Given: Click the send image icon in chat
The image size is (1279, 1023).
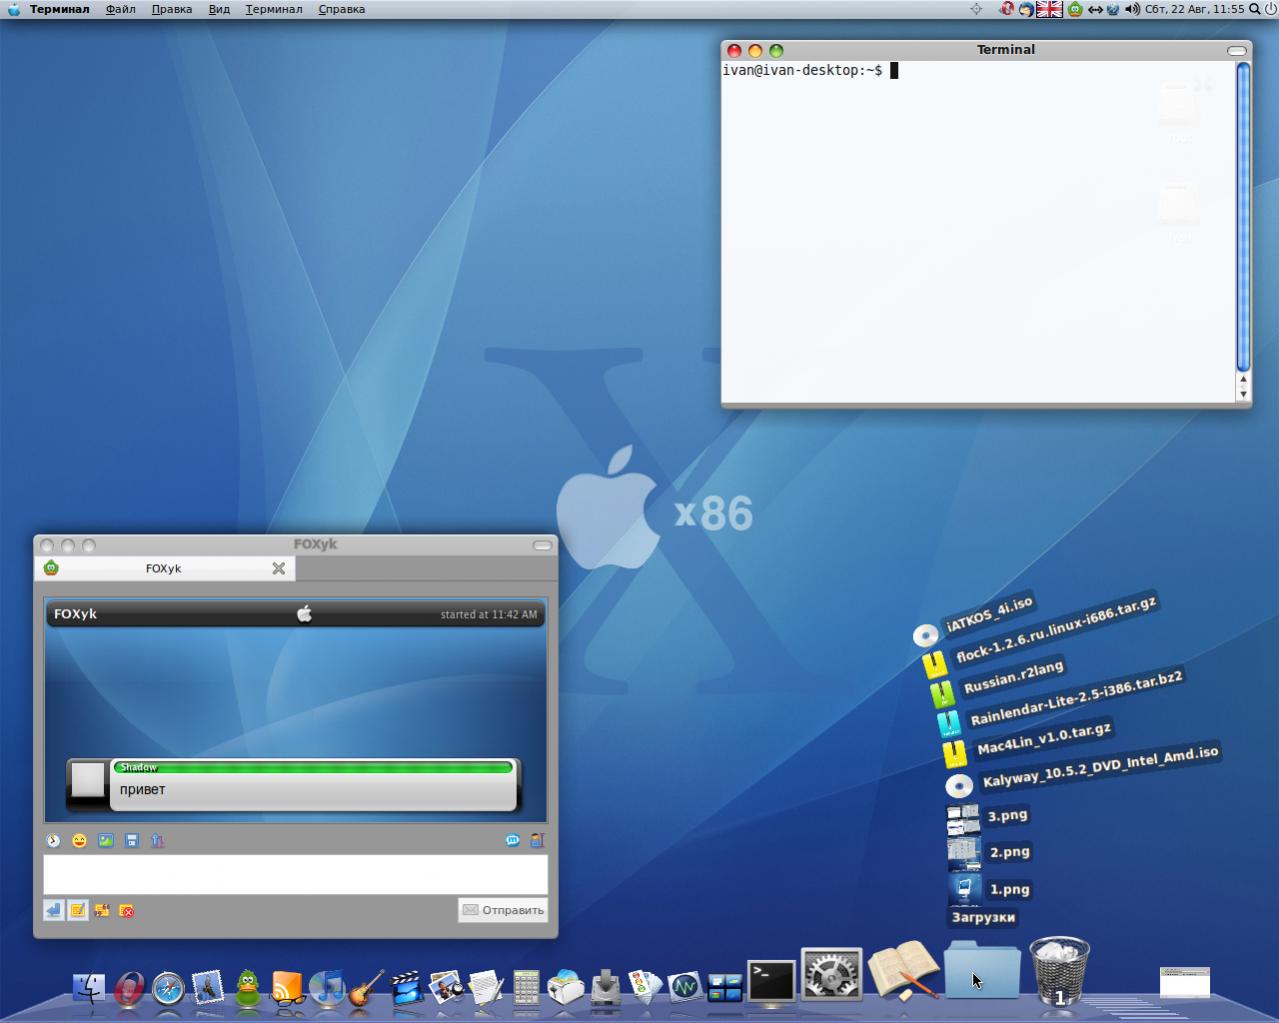Looking at the screenshot, I should click(105, 841).
